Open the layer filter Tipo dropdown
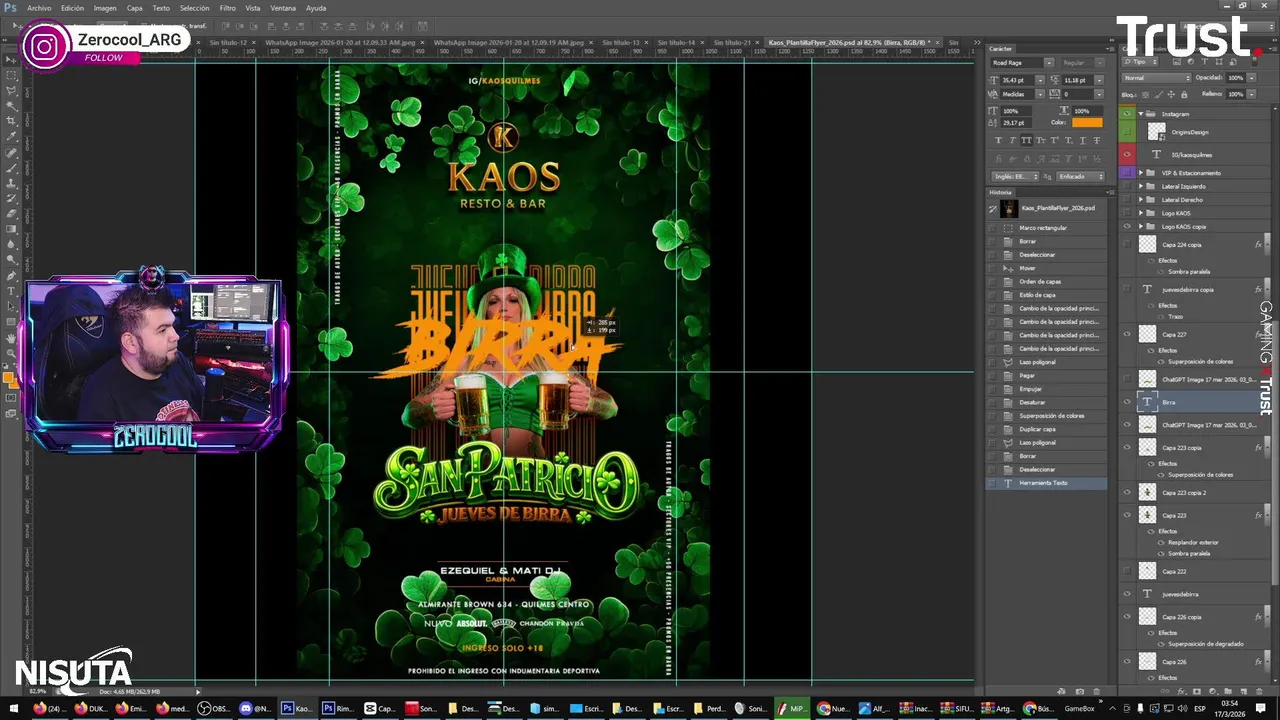This screenshot has width=1280, height=720. click(x=1138, y=62)
